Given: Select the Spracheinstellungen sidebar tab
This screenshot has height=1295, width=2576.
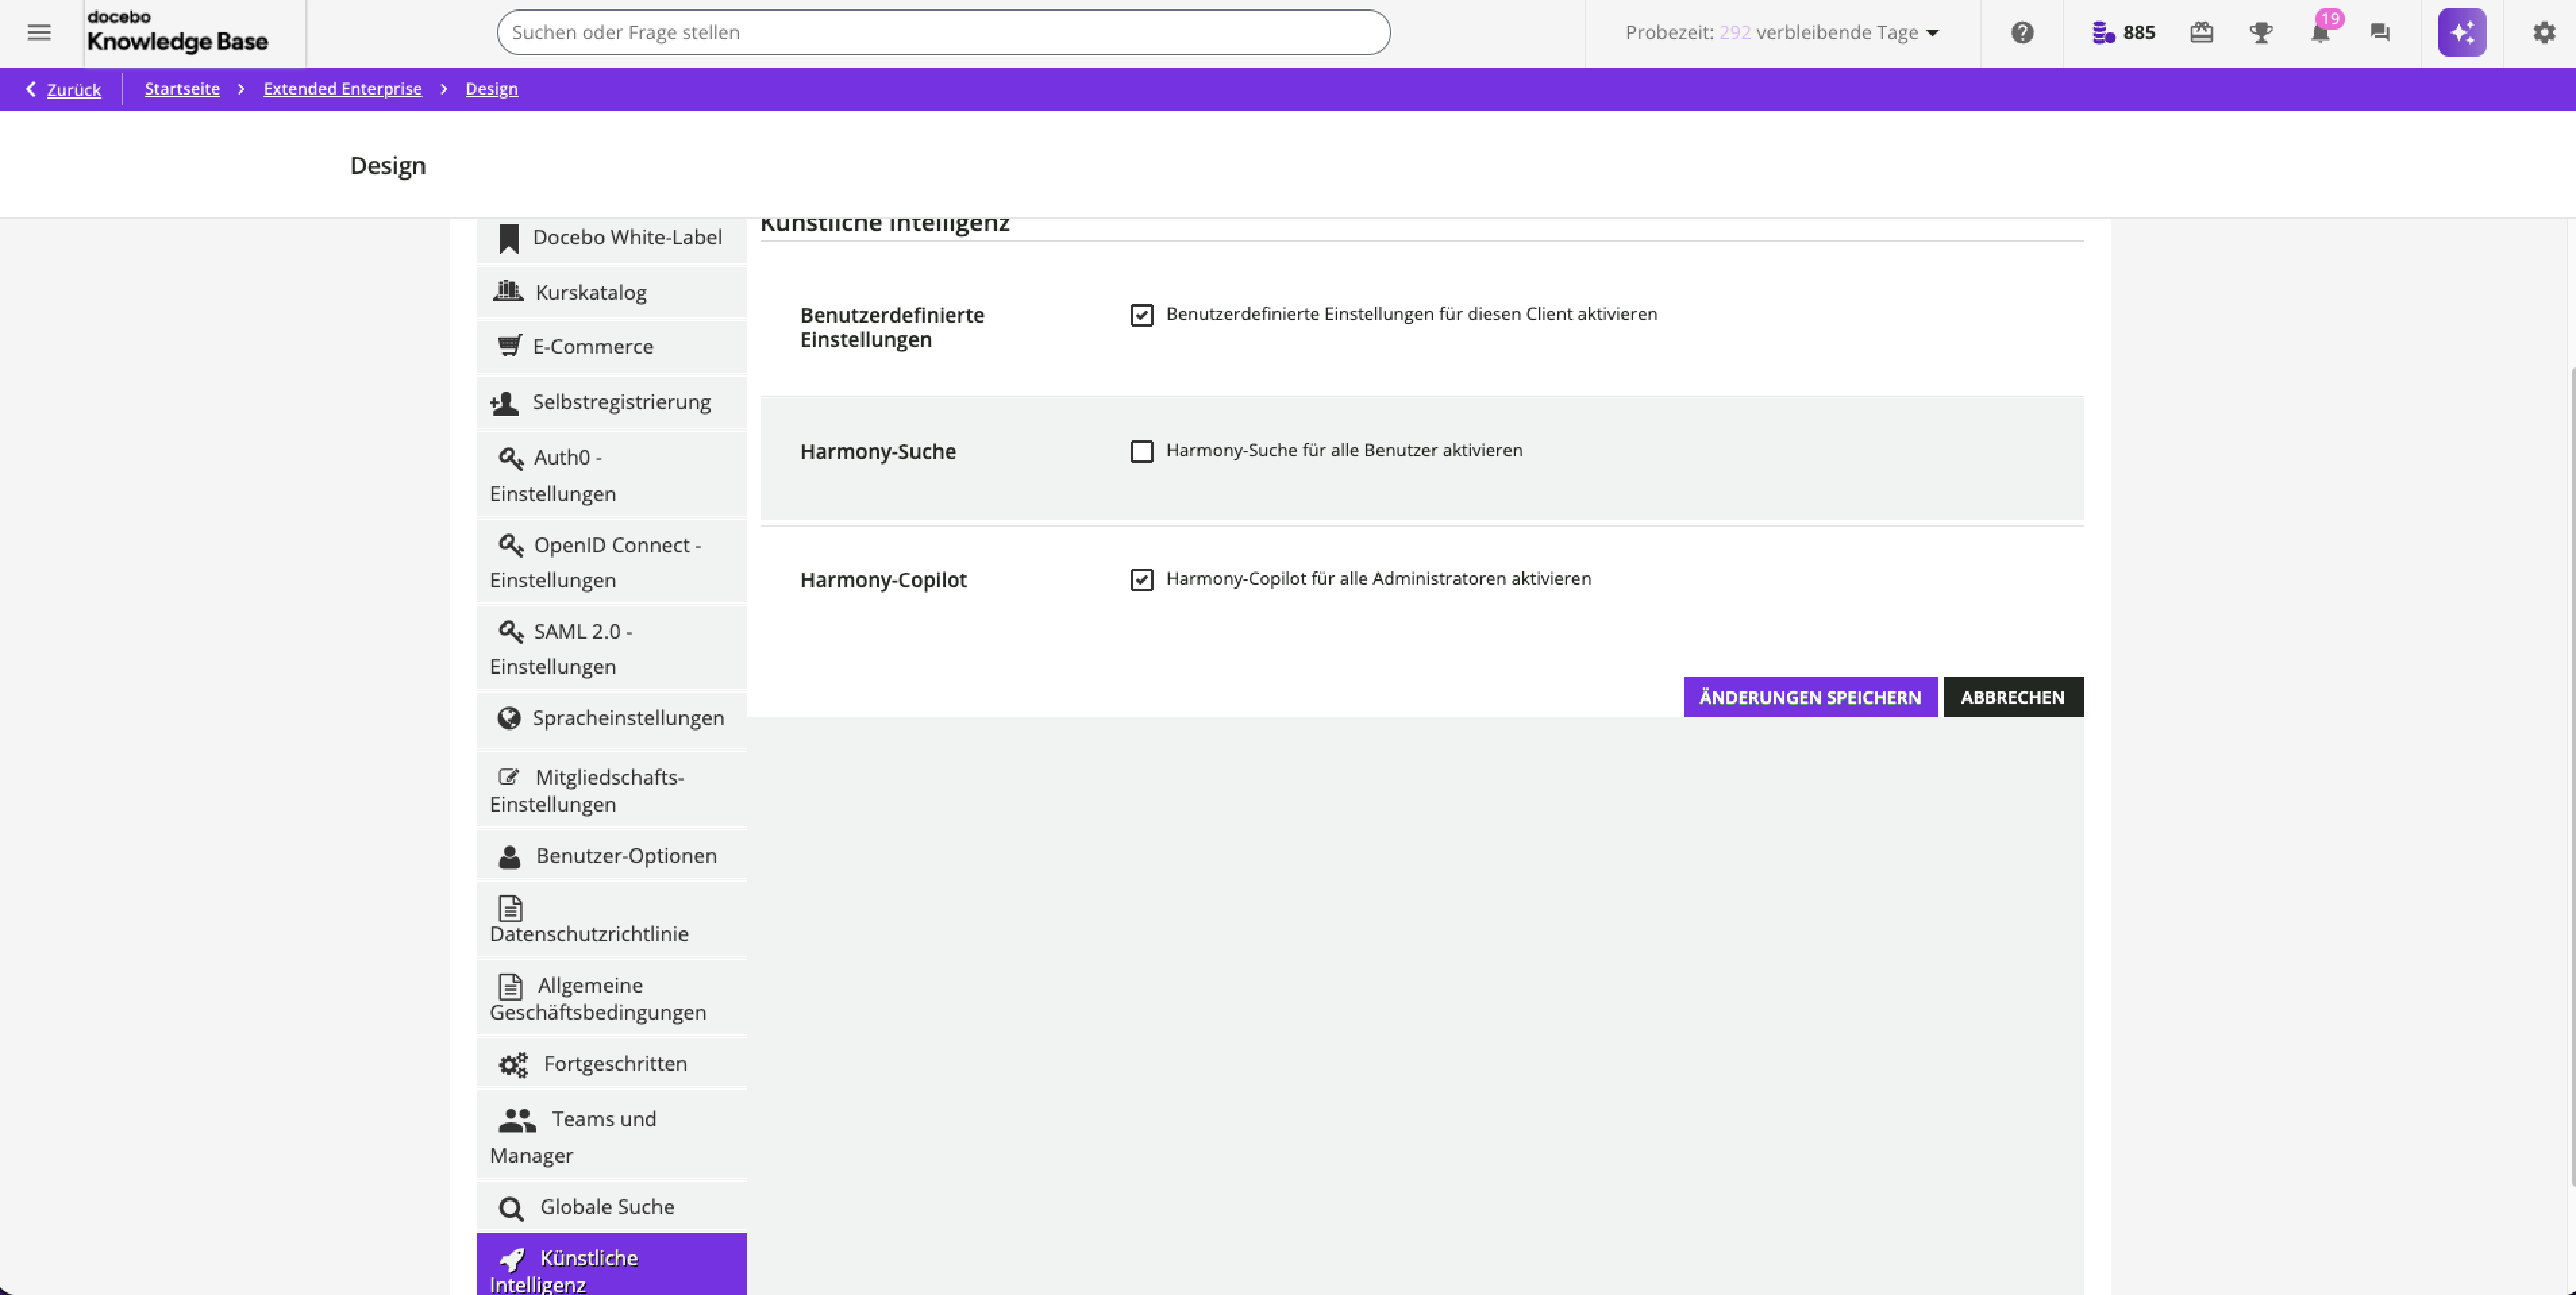Looking at the screenshot, I should click(627, 718).
